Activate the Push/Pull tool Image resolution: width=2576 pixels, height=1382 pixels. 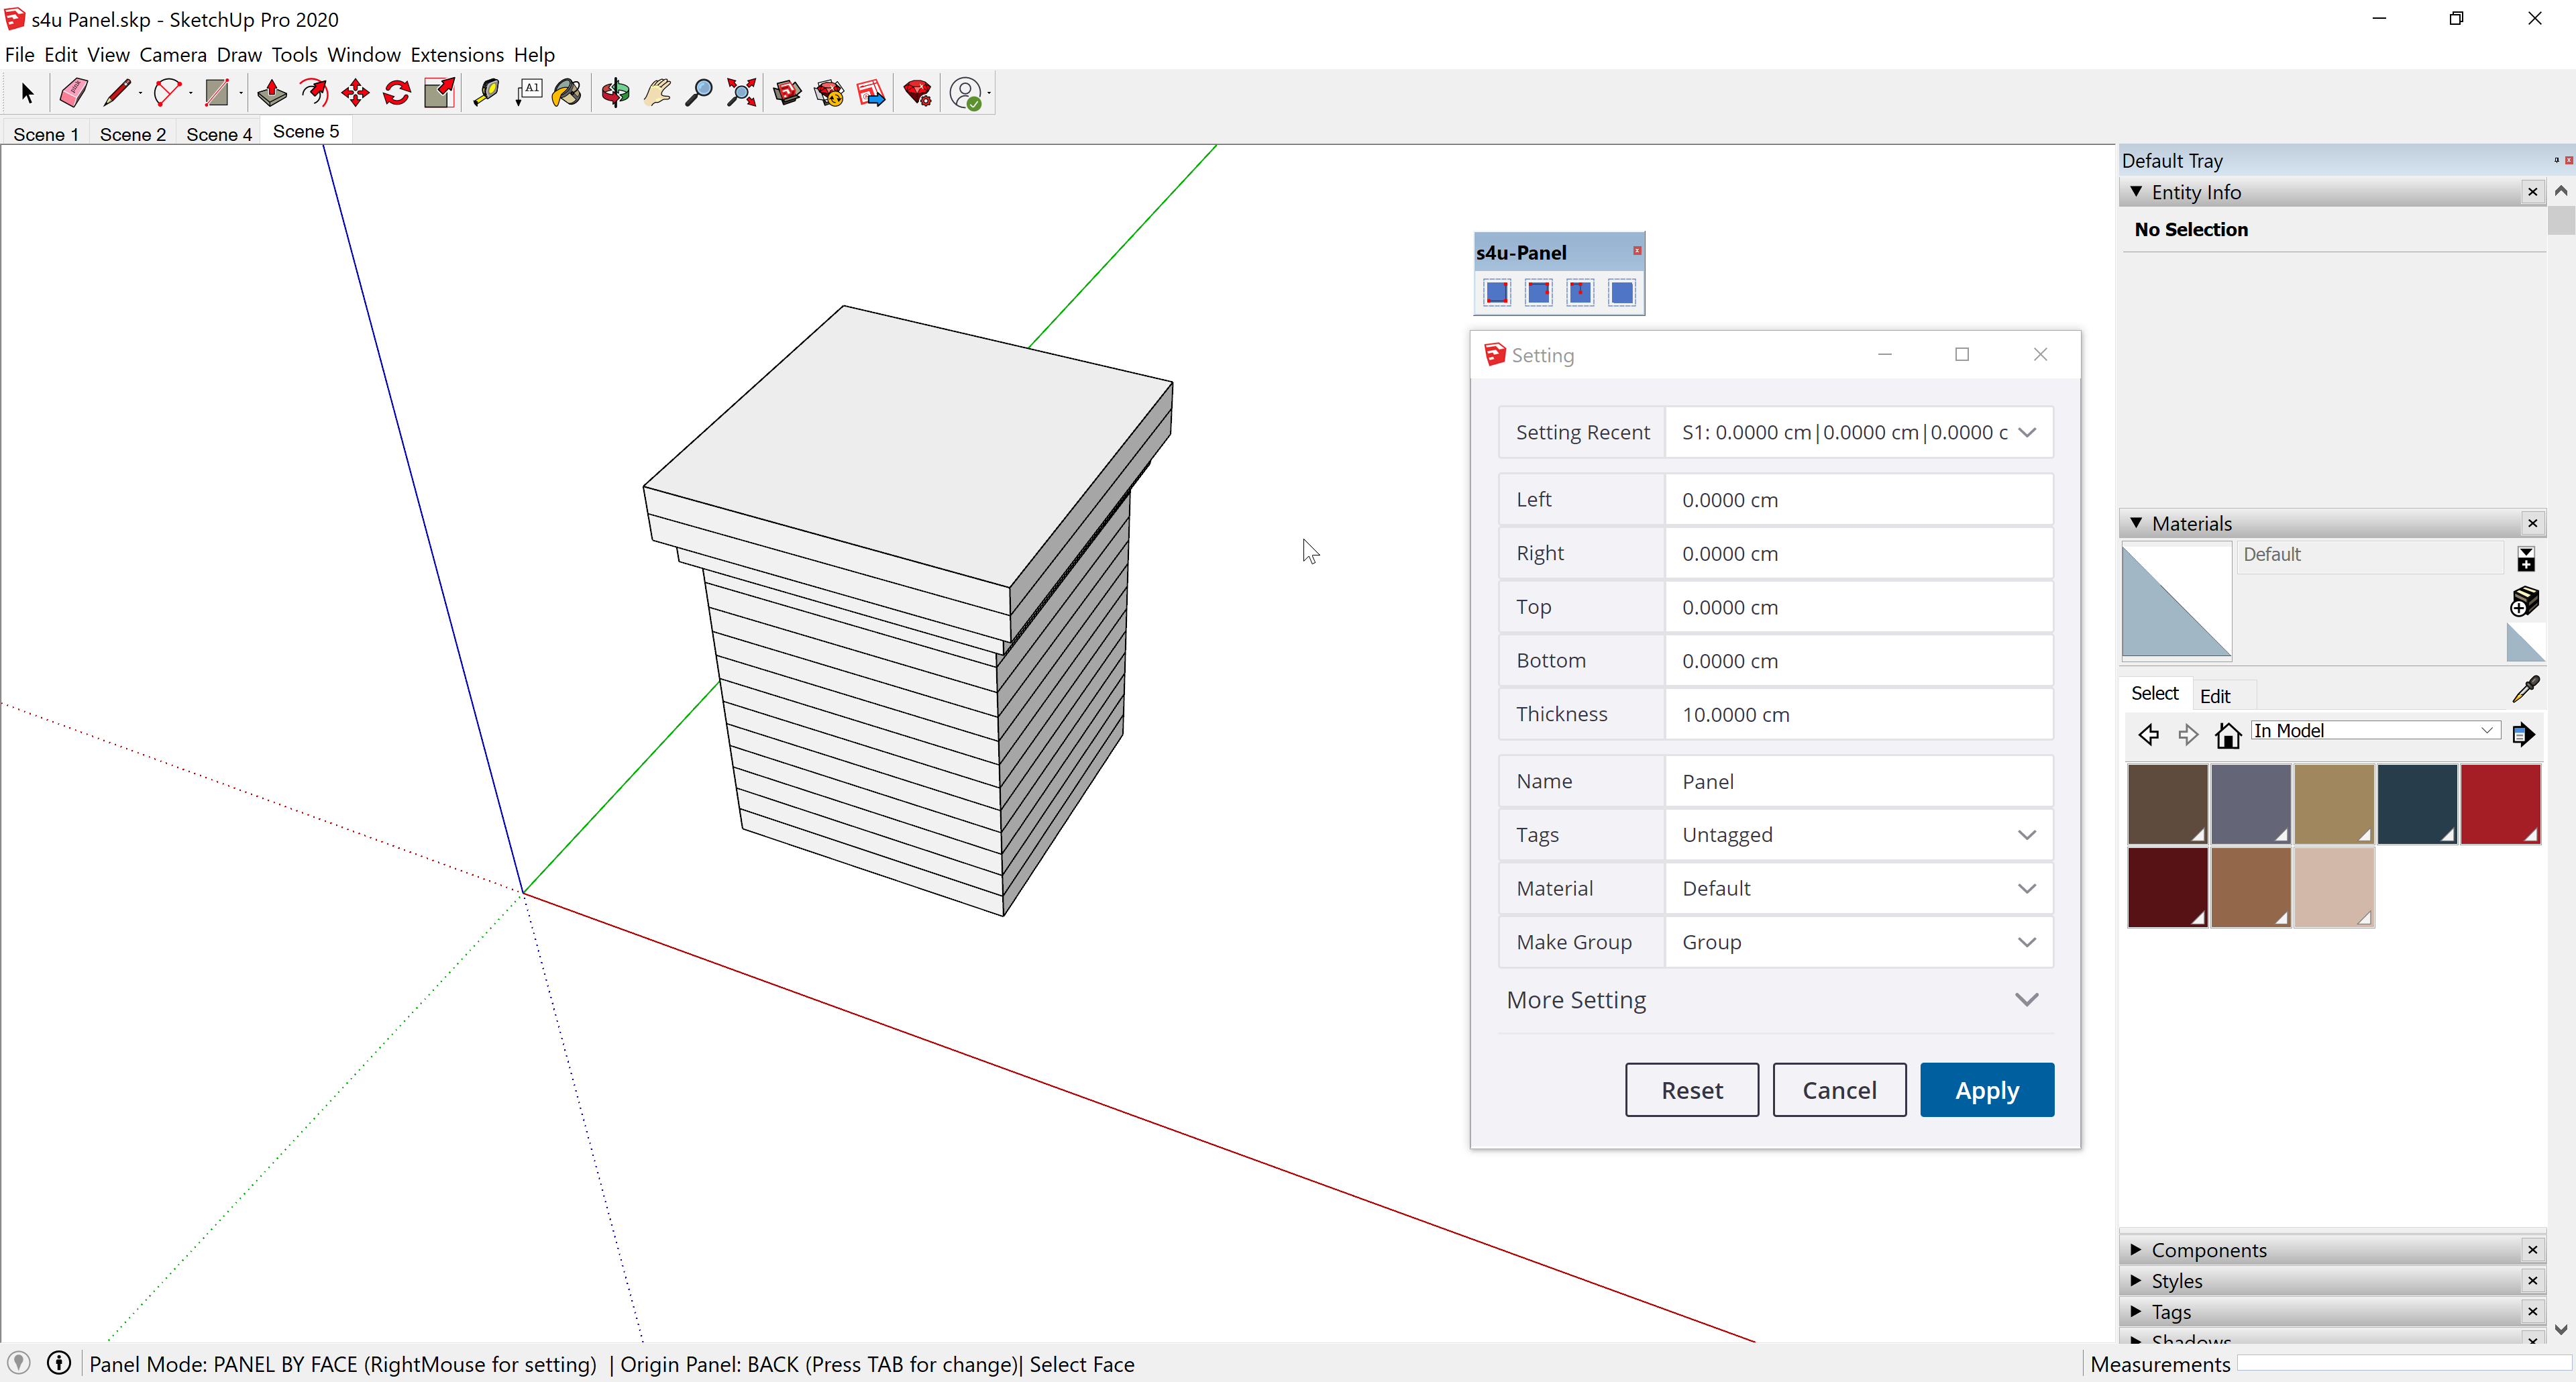(270, 92)
